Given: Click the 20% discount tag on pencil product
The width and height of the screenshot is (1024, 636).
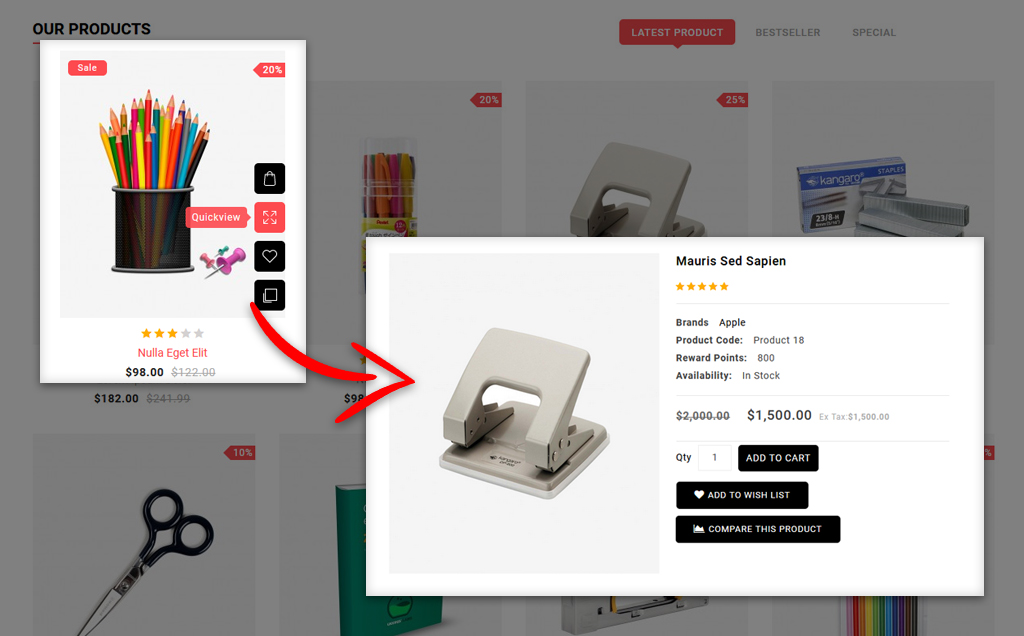Looking at the screenshot, I should point(269,70).
